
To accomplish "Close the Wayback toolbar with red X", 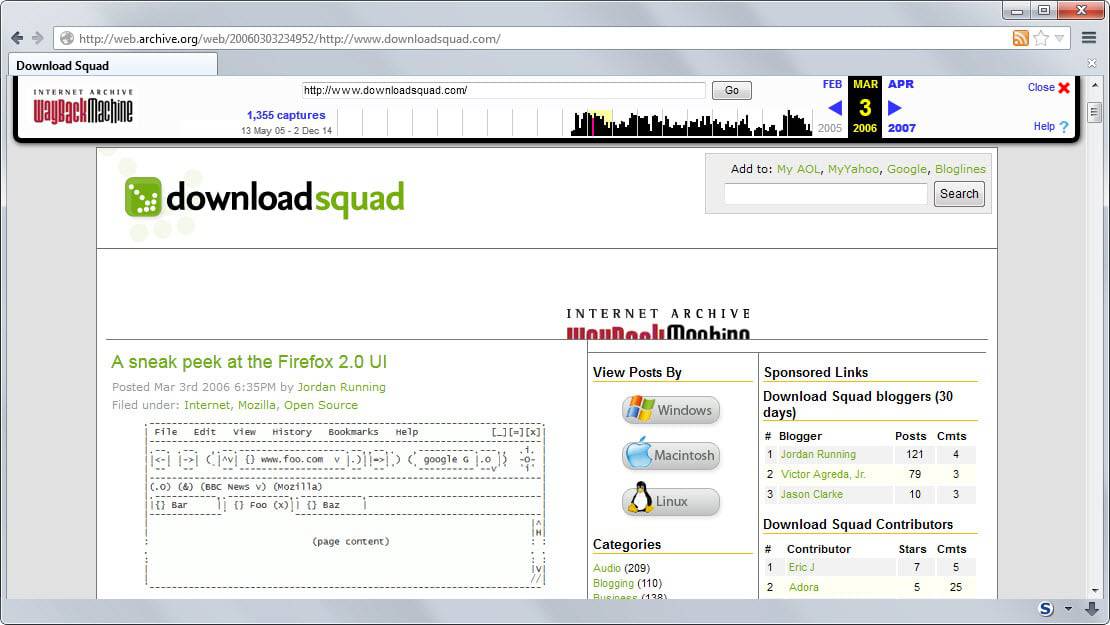I will click(x=1063, y=88).
